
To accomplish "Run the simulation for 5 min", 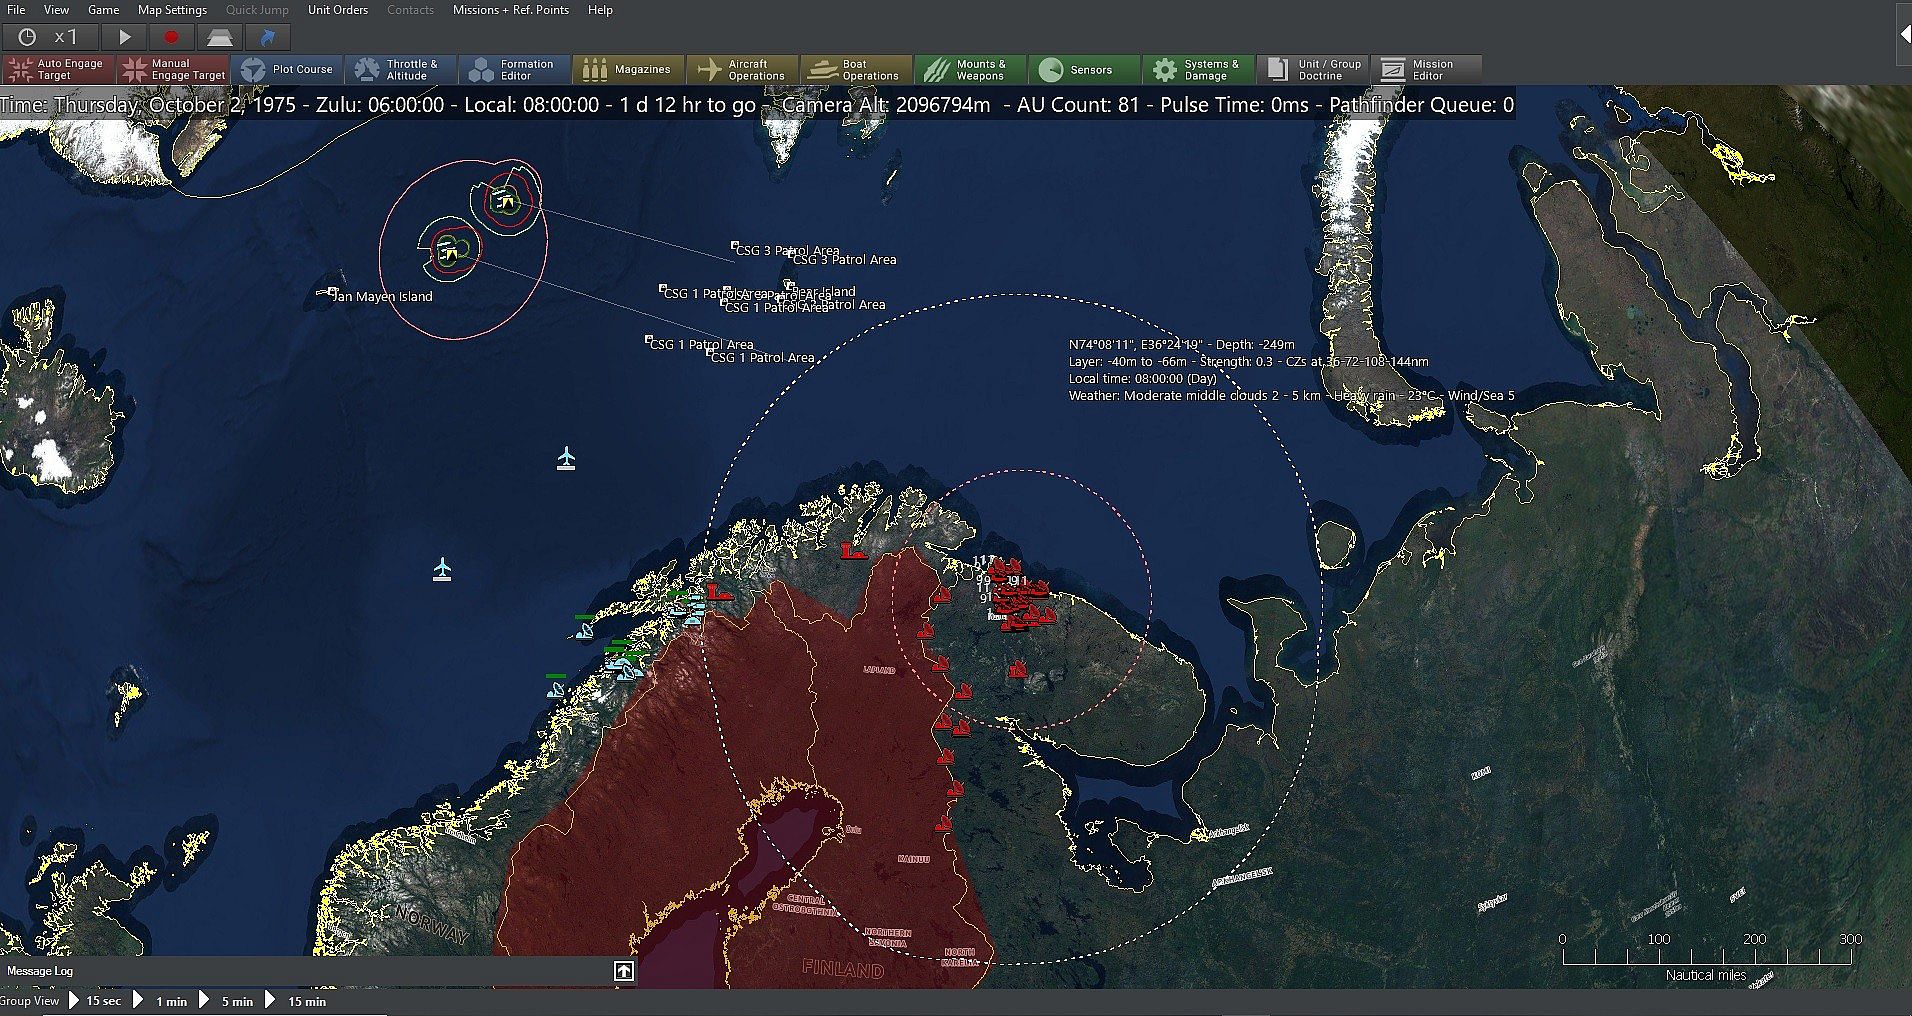I will click(226, 1001).
